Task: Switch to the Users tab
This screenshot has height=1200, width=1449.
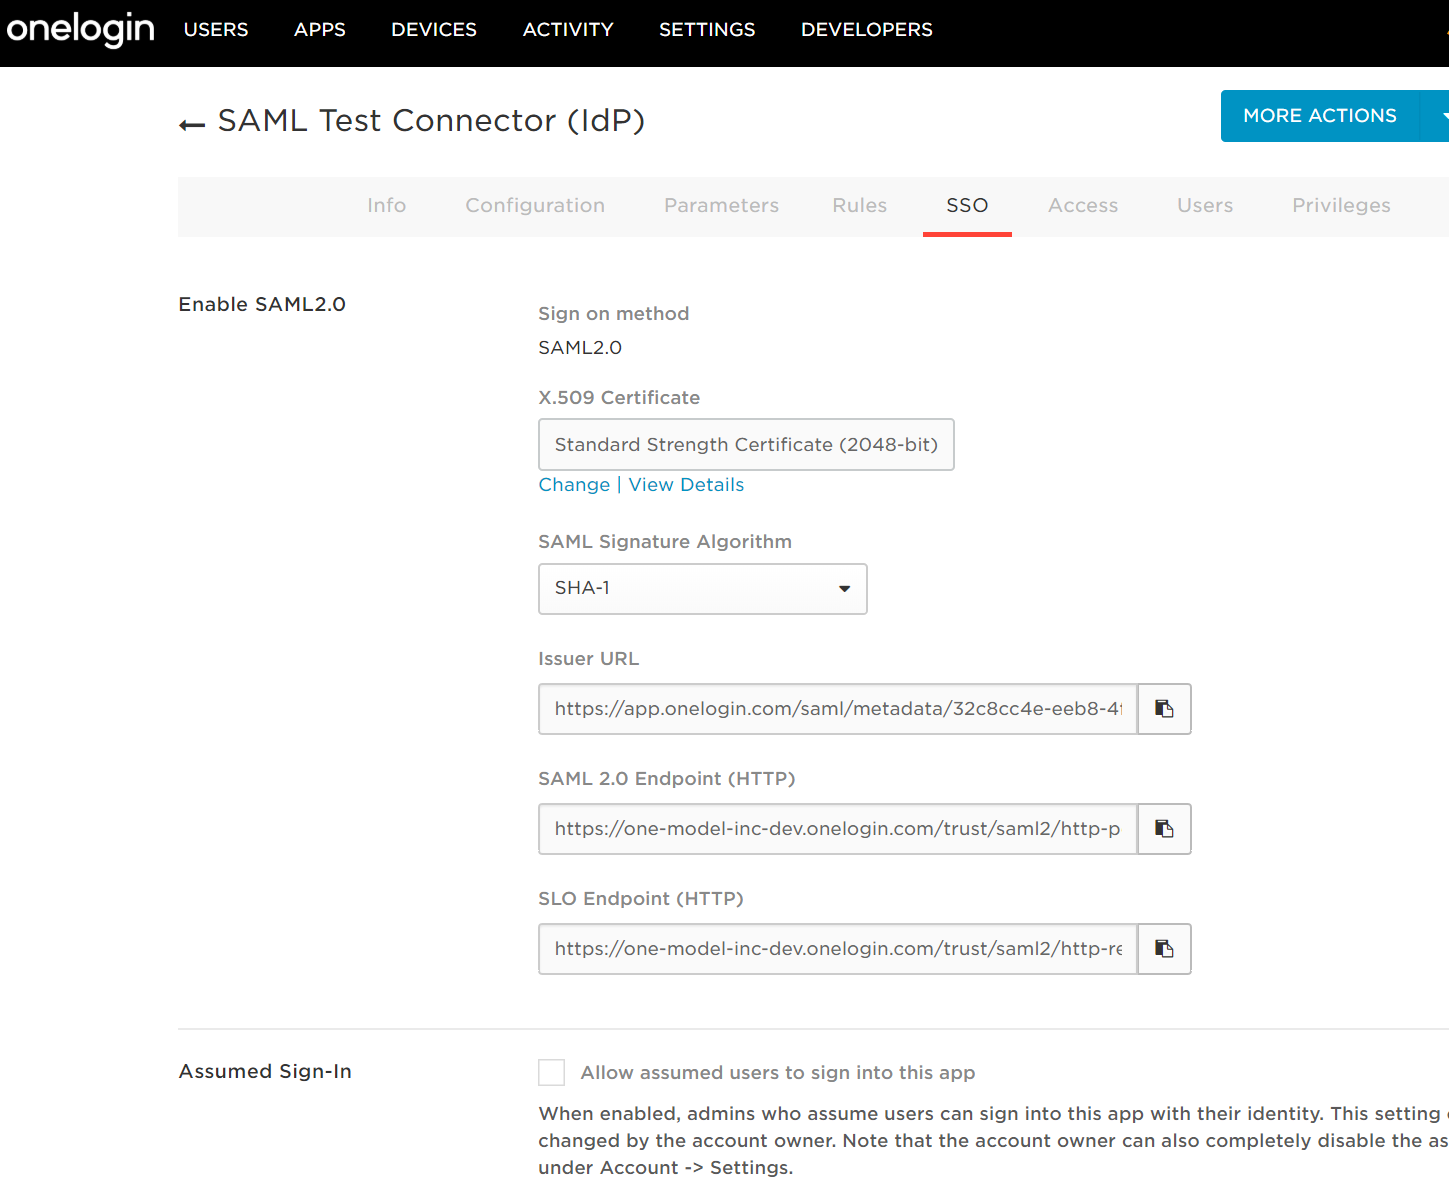Action: [x=1205, y=205]
